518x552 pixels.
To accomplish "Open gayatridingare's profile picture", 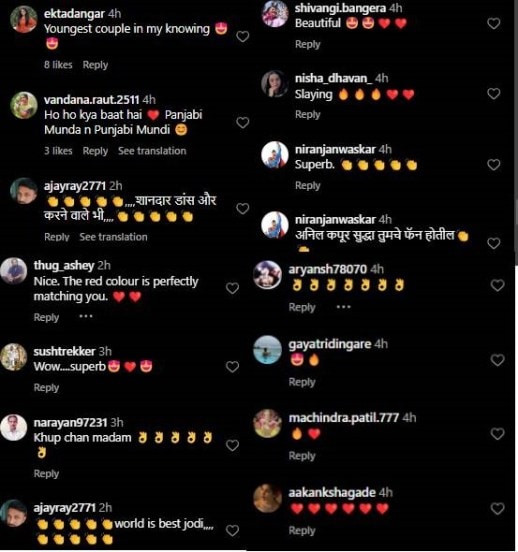I will point(268,350).
